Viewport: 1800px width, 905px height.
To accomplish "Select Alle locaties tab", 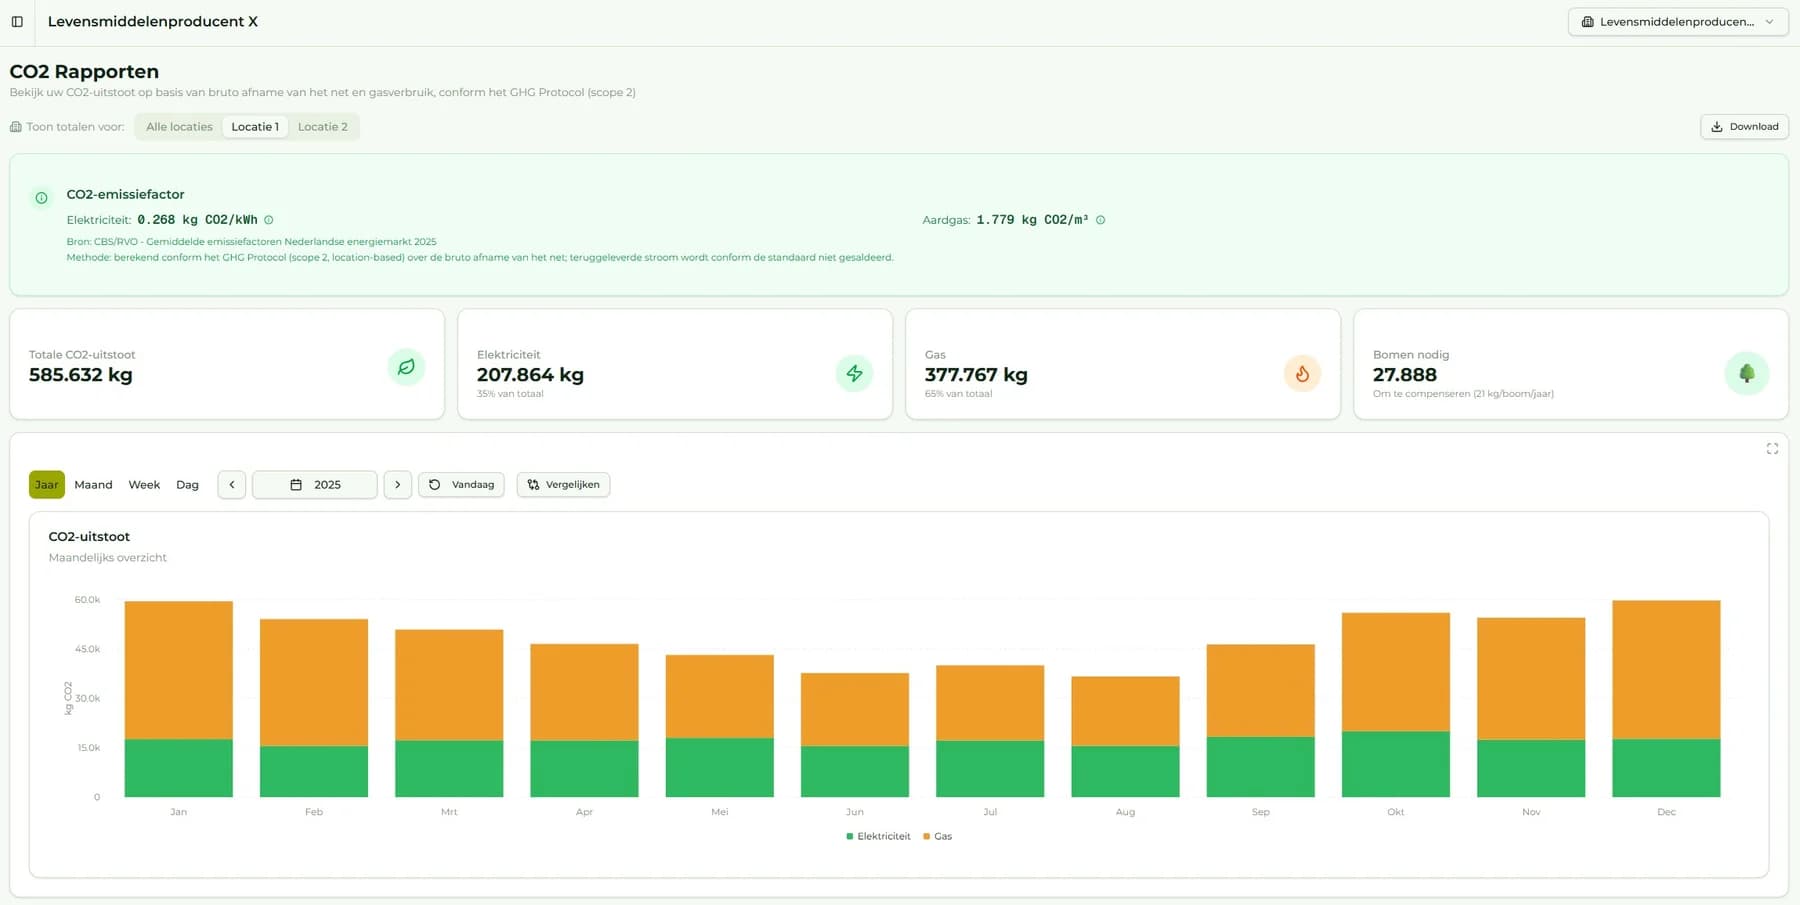I will (179, 127).
